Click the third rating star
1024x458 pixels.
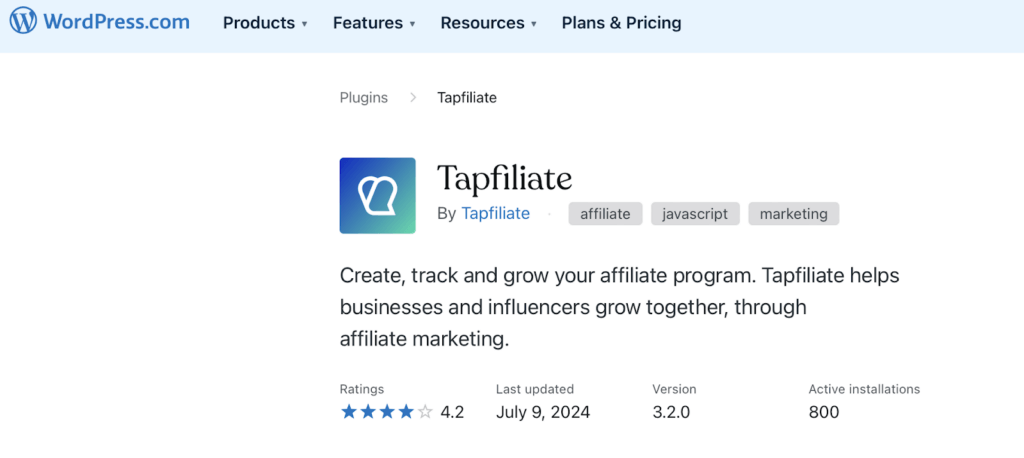(x=387, y=412)
